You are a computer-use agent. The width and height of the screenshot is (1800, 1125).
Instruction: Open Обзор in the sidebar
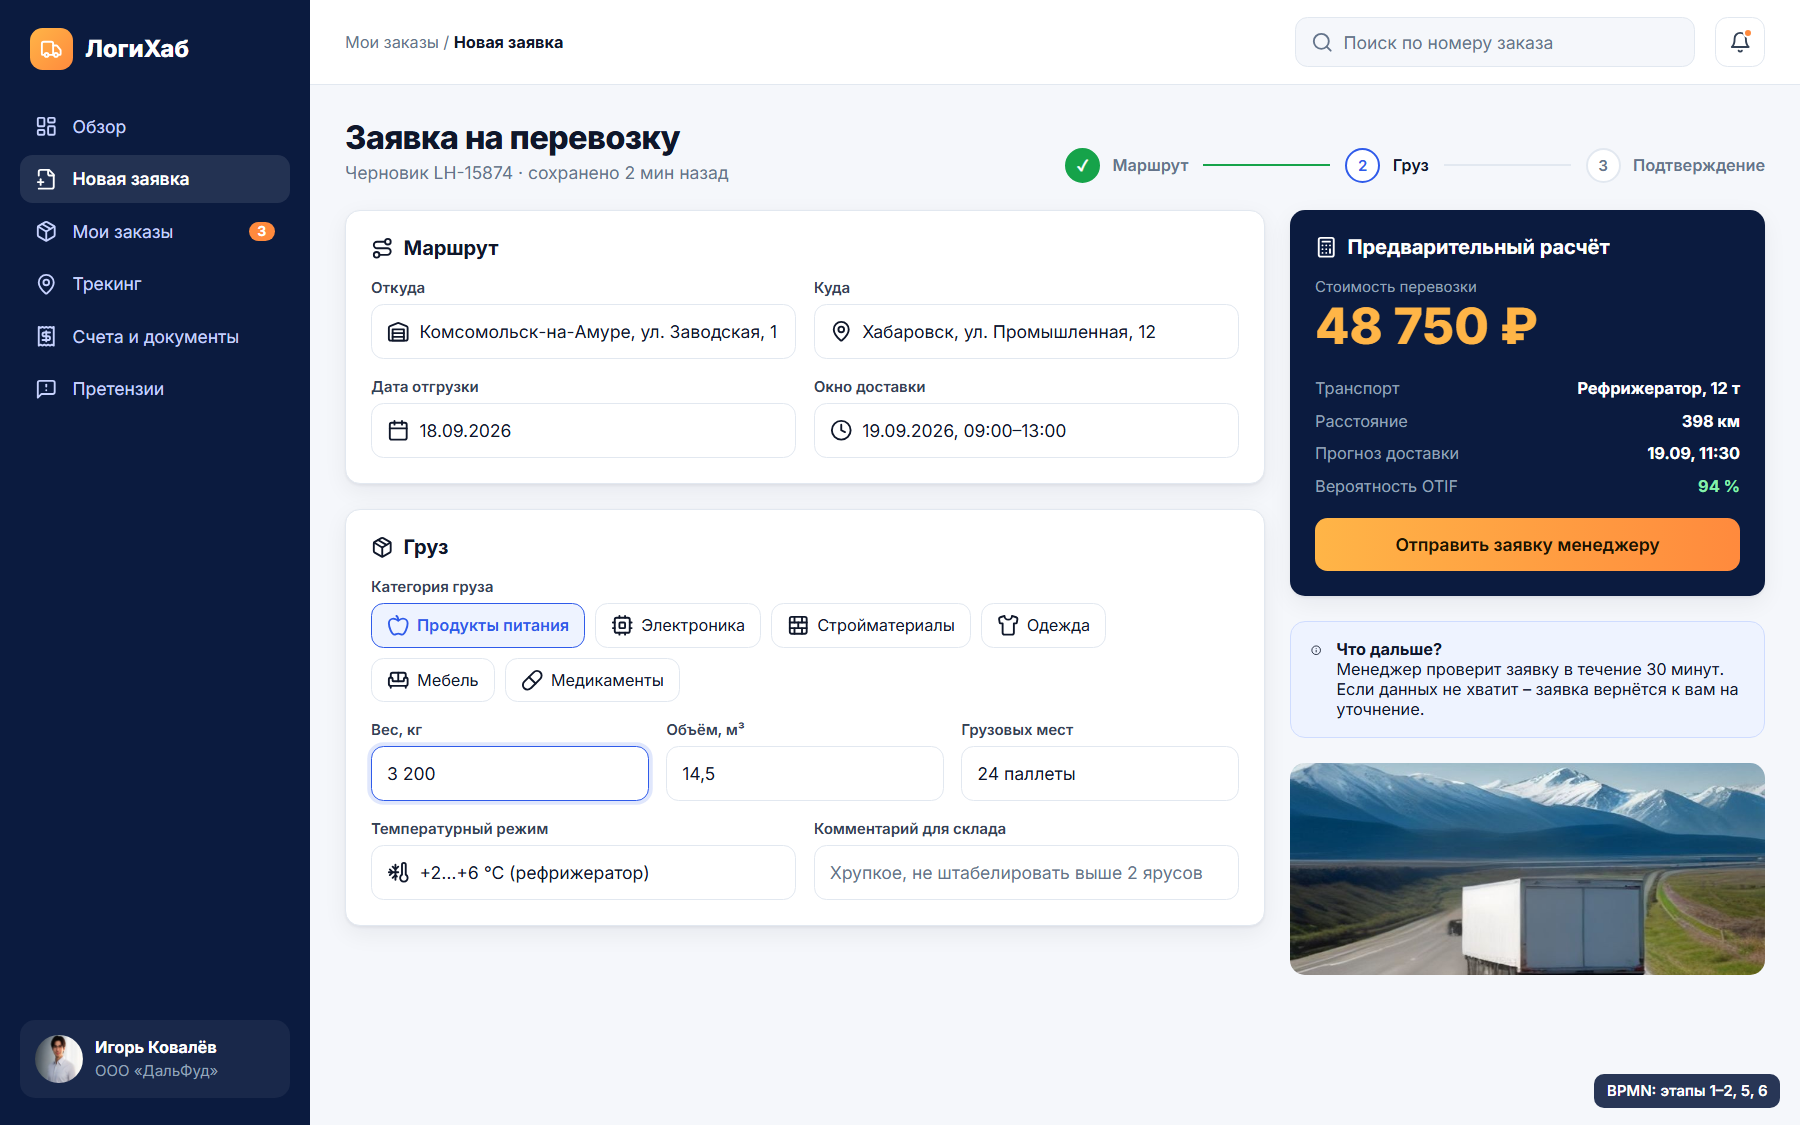[x=155, y=127]
